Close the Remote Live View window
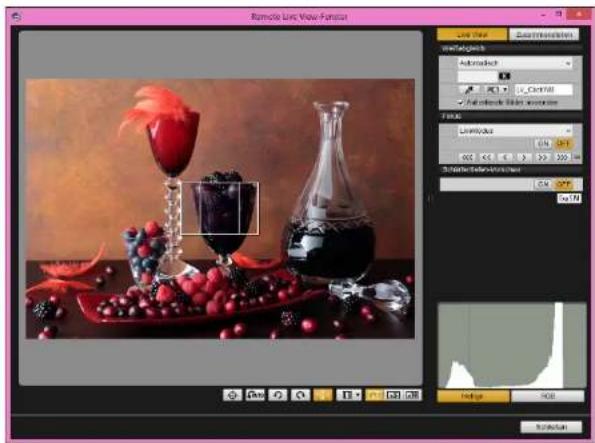Screen dimensions: 595x443 [578, 15]
